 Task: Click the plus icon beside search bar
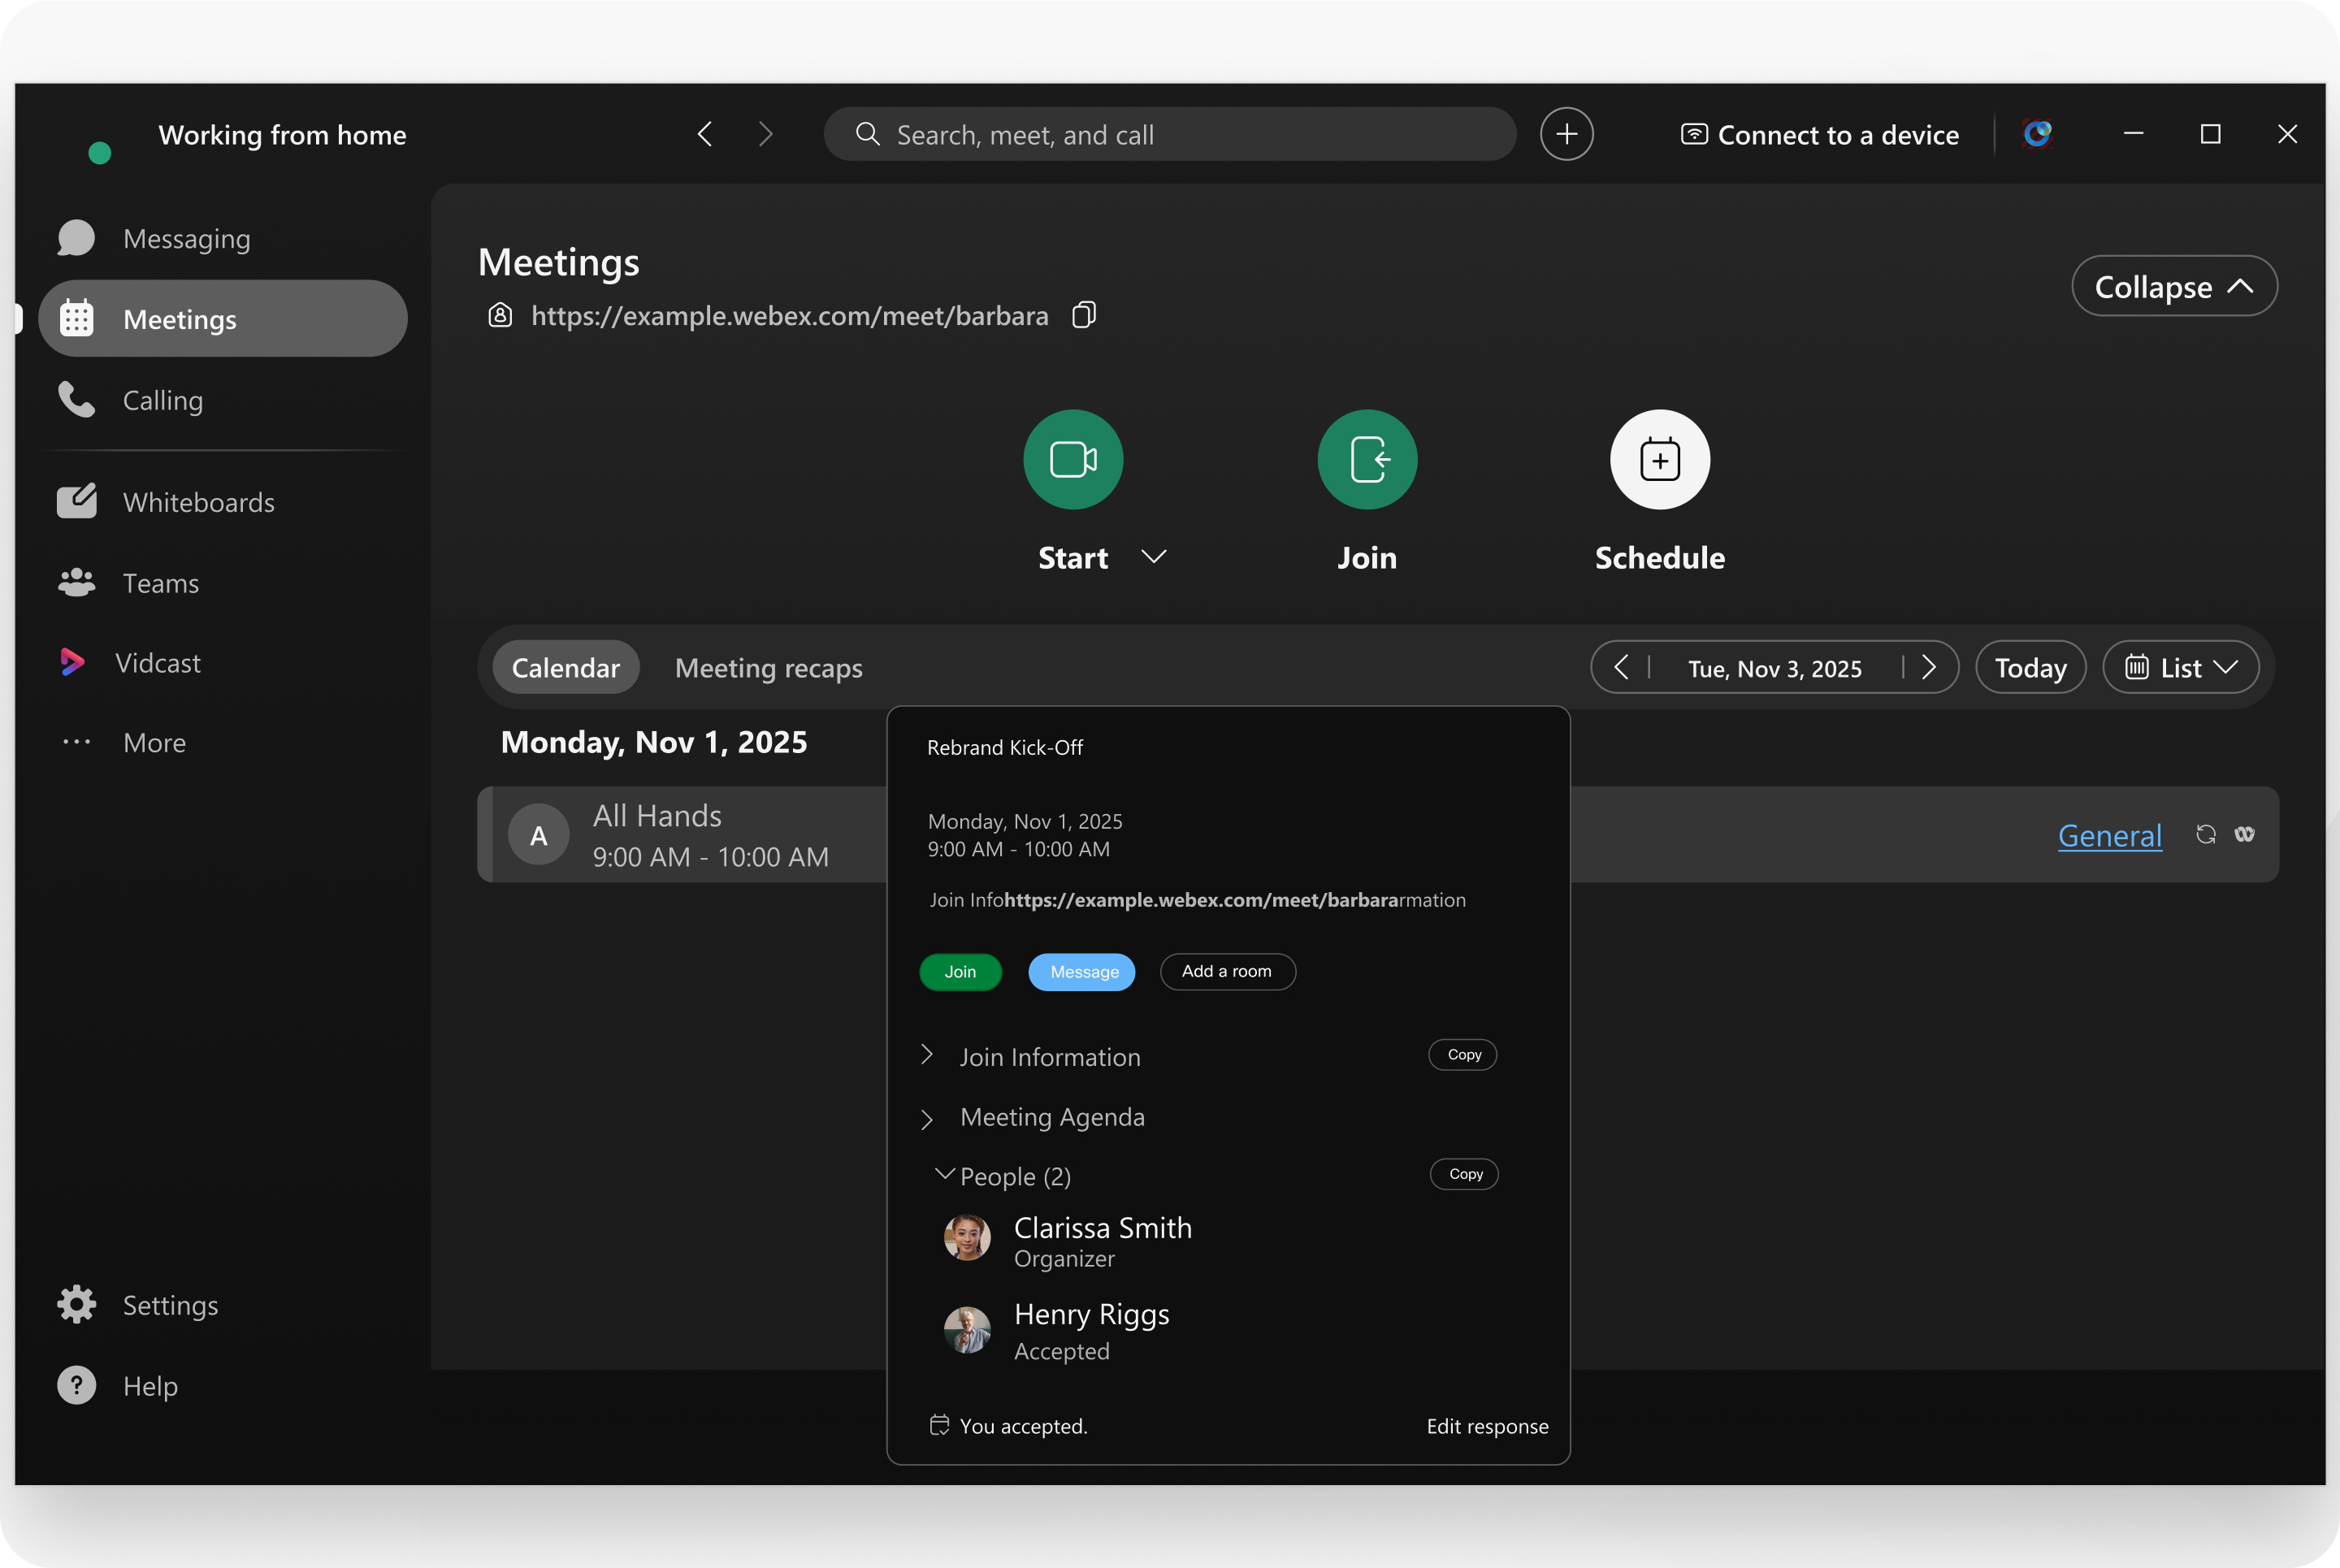[x=1566, y=134]
